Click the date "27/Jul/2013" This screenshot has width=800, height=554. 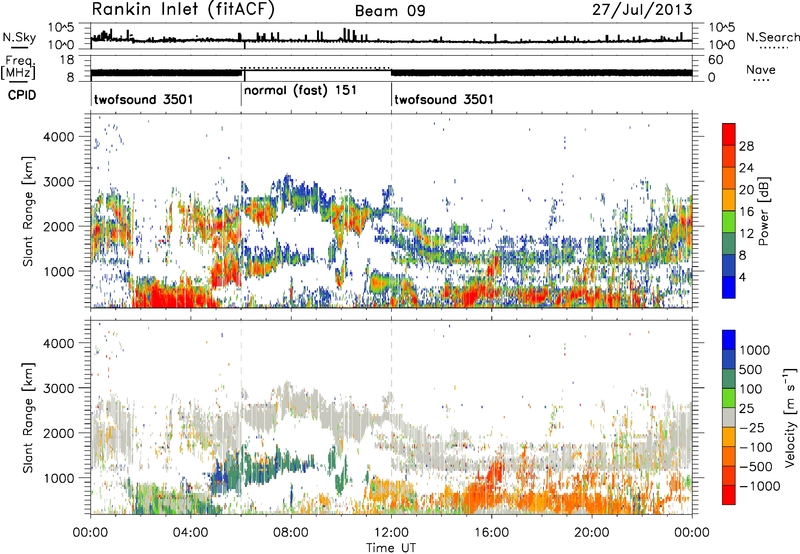[642, 10]
